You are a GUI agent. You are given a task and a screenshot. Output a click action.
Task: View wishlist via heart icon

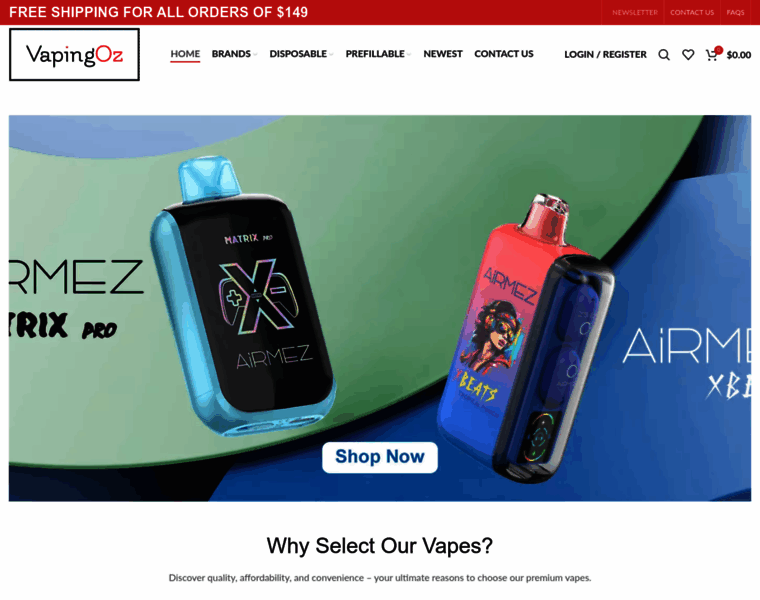coord(688,55)
